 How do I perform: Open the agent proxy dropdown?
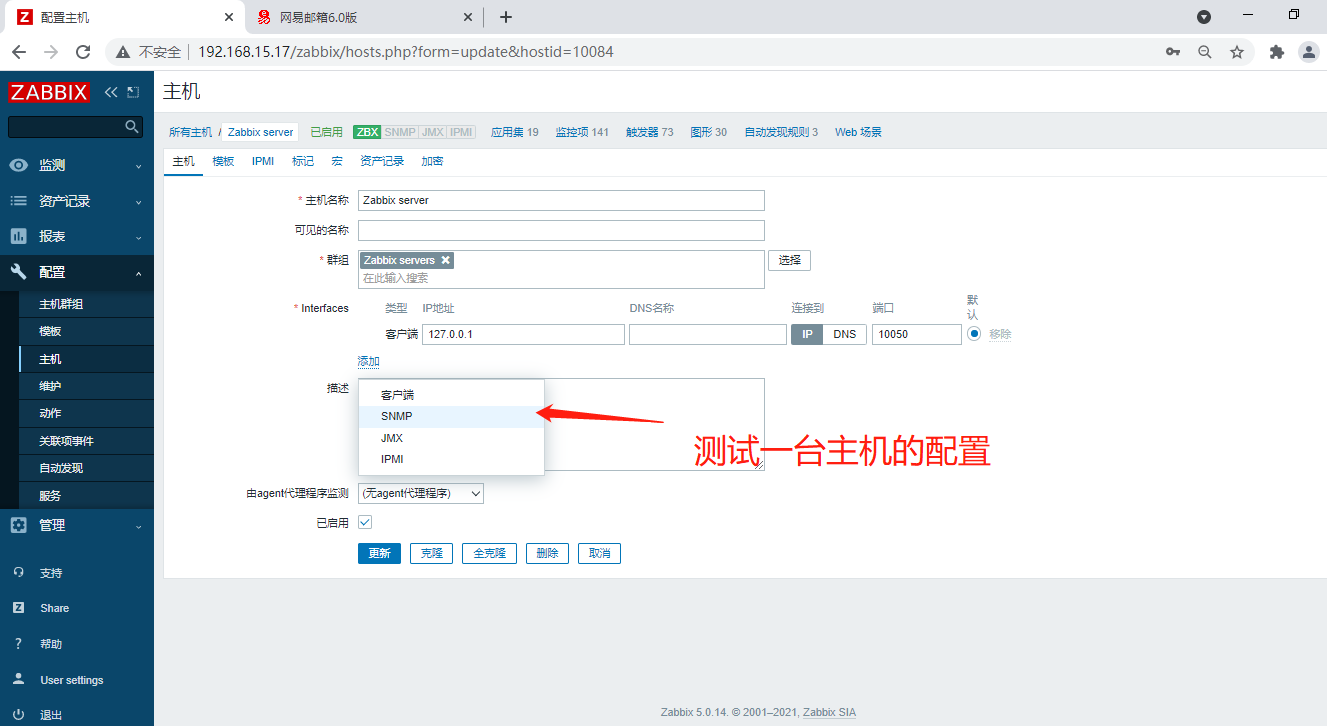click(x=421, y=493)
